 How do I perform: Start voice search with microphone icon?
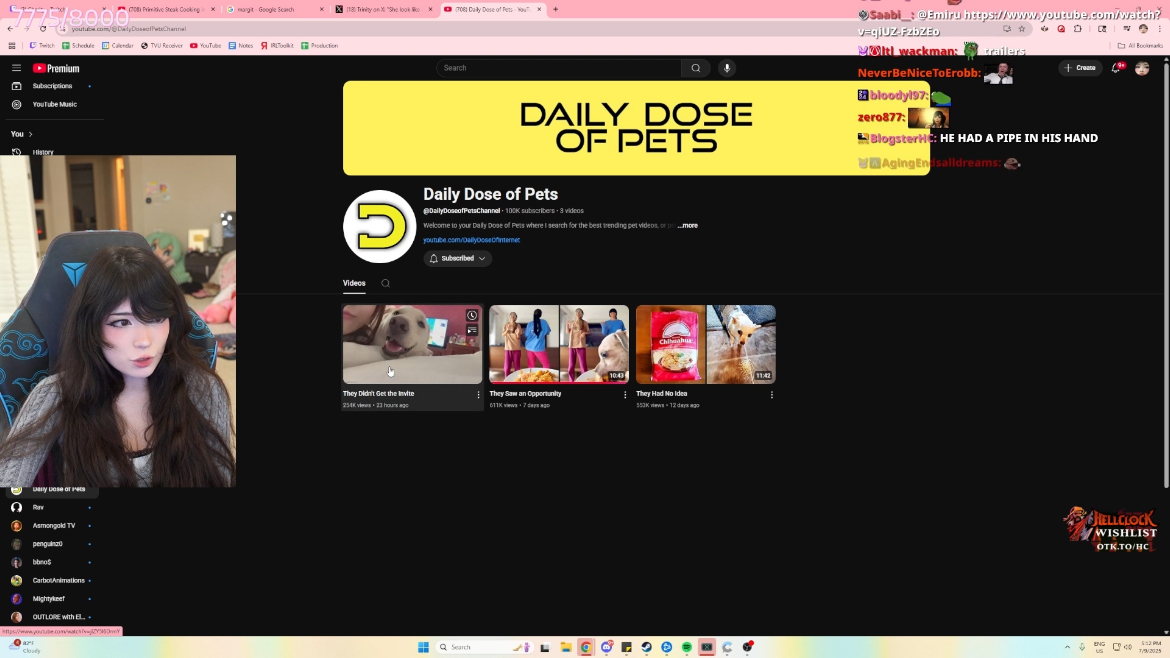(727, 68)
